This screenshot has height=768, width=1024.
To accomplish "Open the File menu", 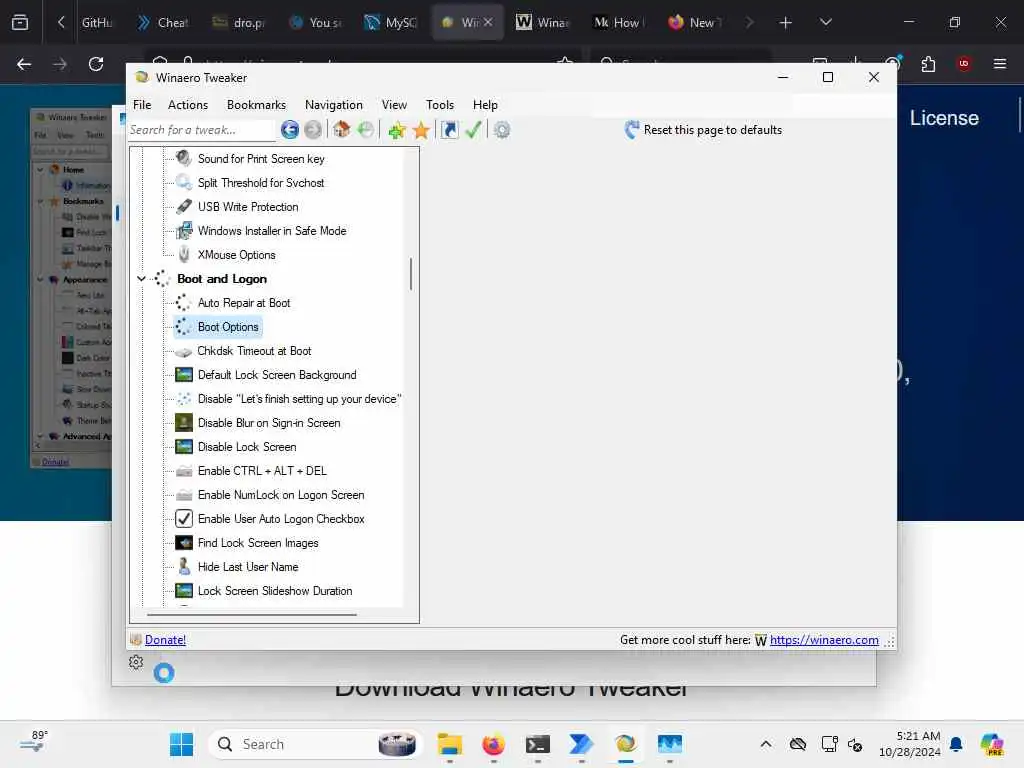I will tap(142, 104).
